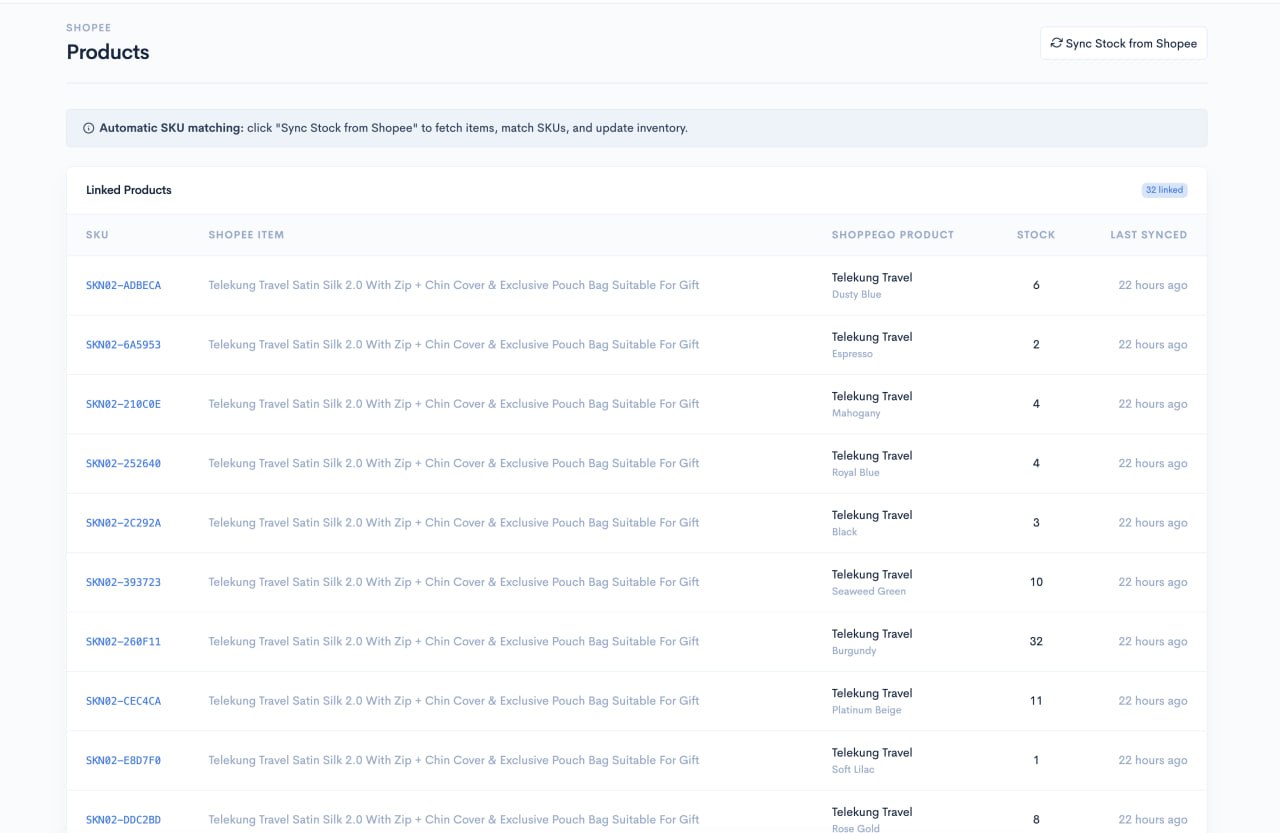
Task: Open SKU link SKN02-6A5953
Action: pos(123,345)
